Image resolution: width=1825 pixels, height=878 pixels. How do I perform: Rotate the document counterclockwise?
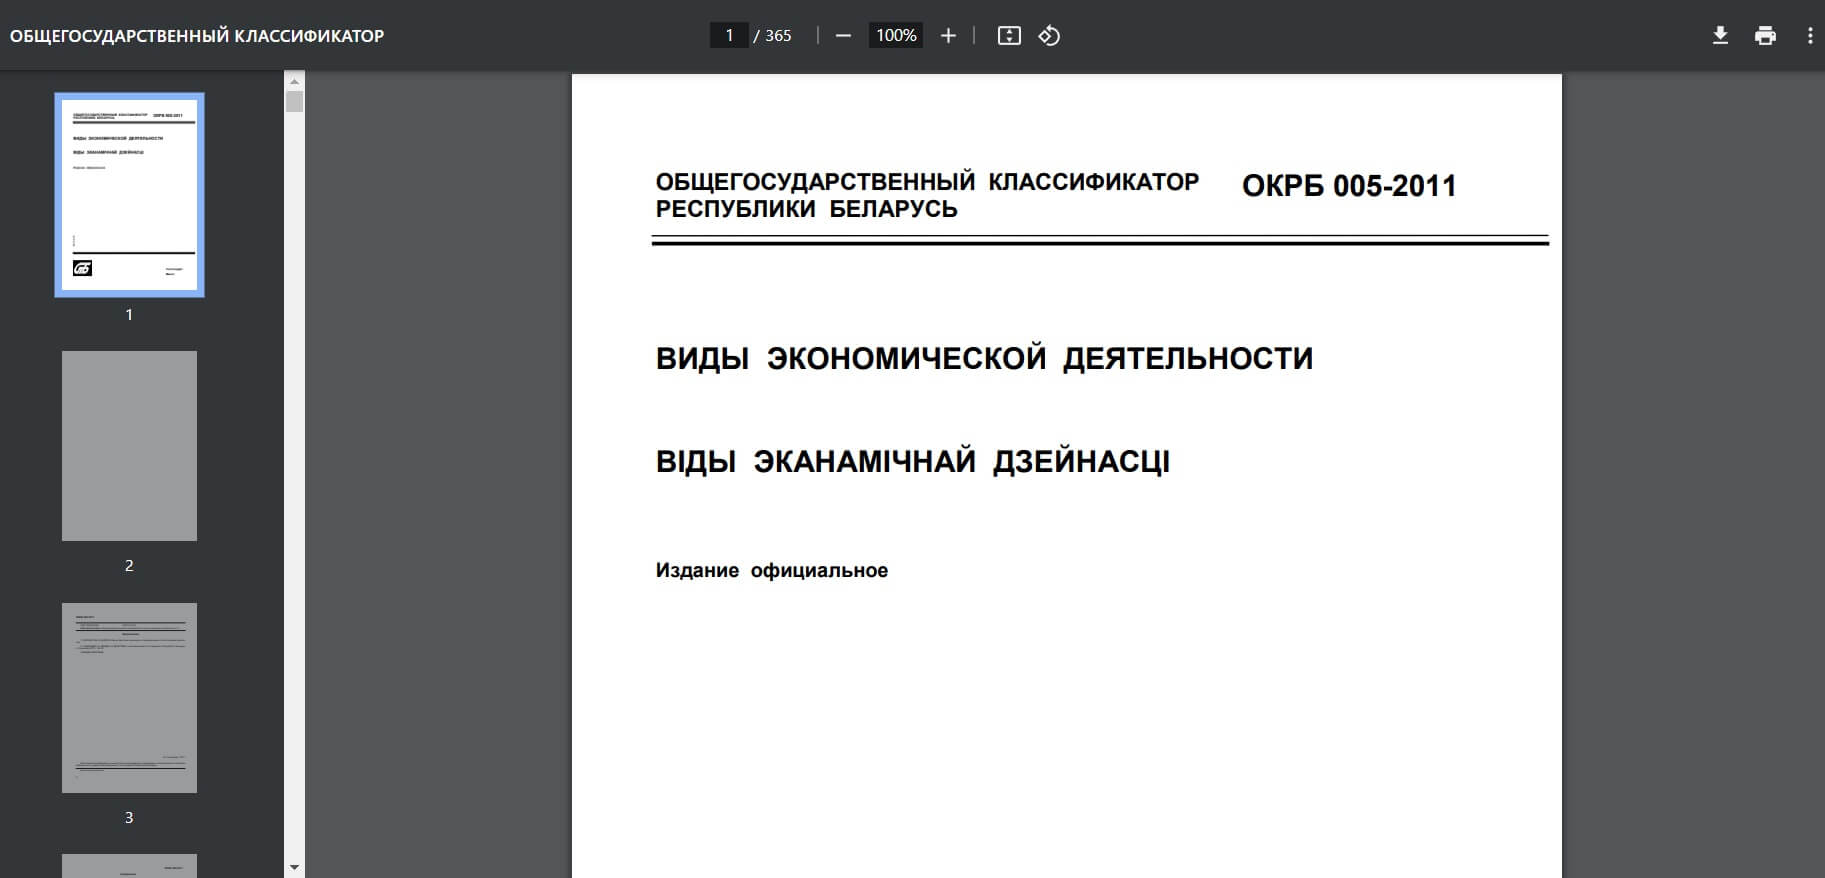[x=1049, y=36]
